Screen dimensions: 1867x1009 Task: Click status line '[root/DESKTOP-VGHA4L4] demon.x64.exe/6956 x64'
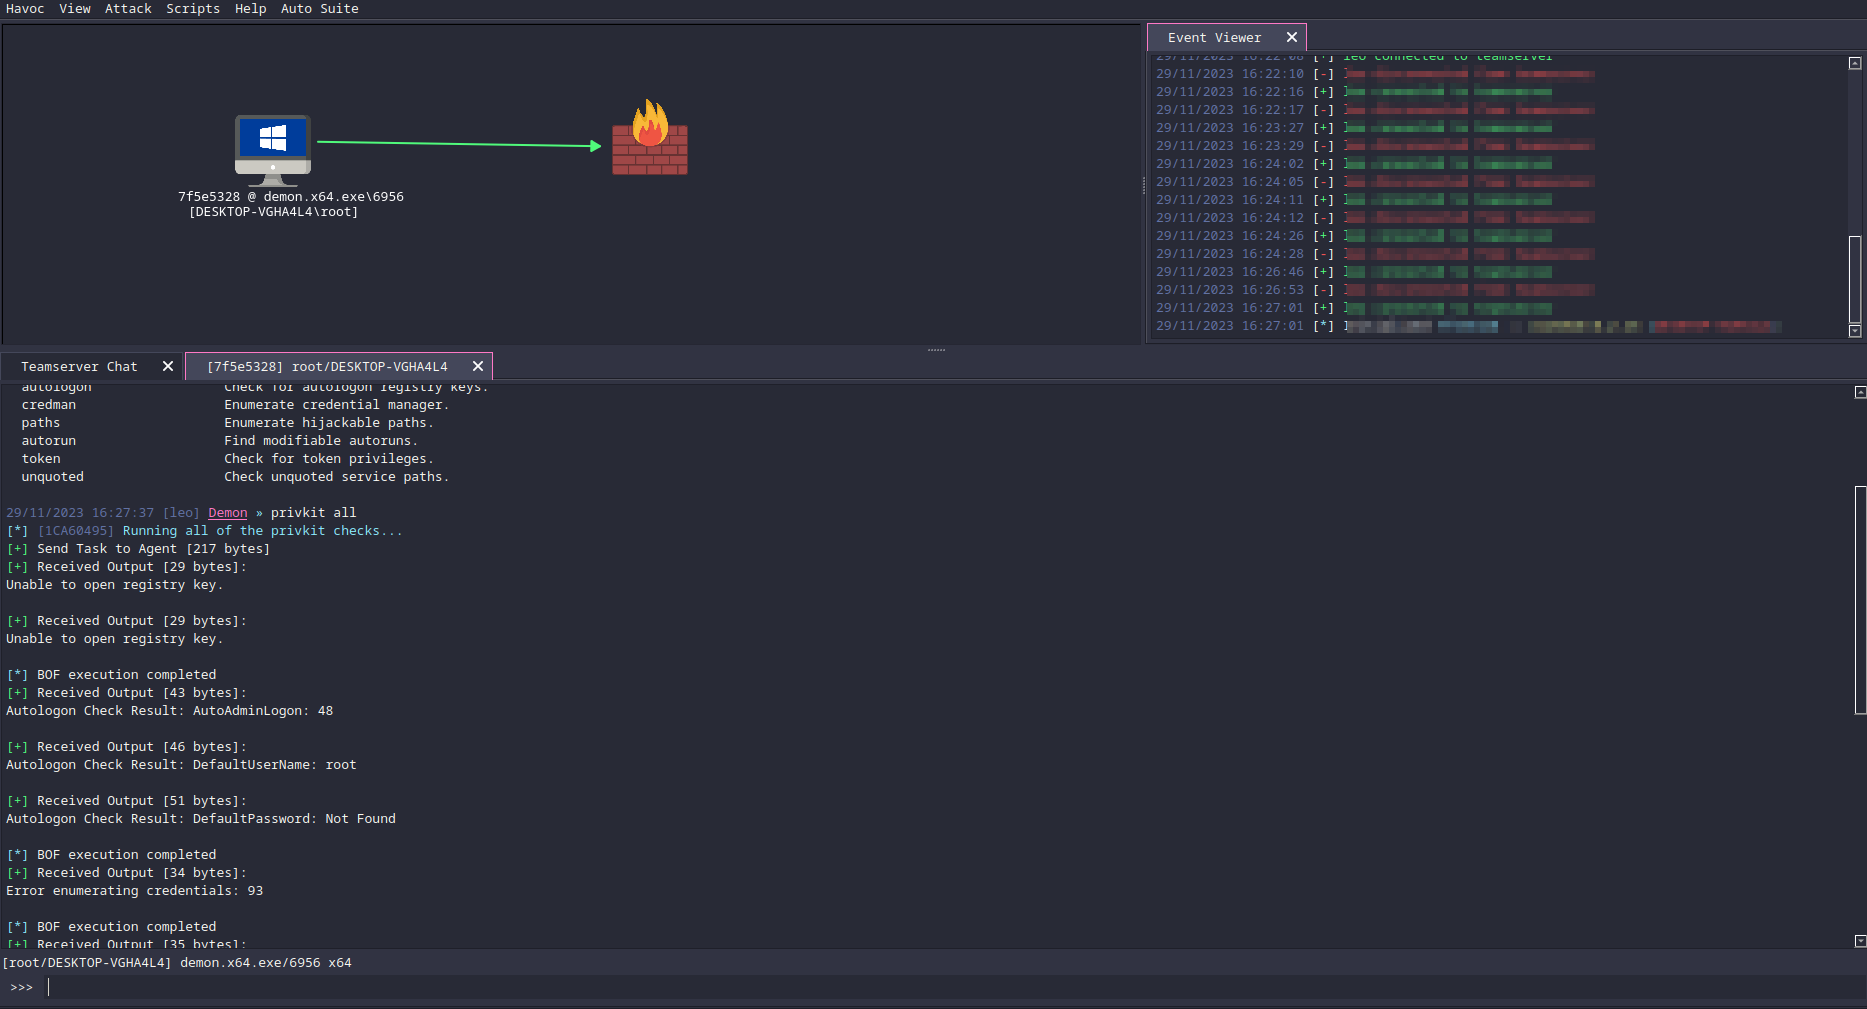tap(177, 963)
